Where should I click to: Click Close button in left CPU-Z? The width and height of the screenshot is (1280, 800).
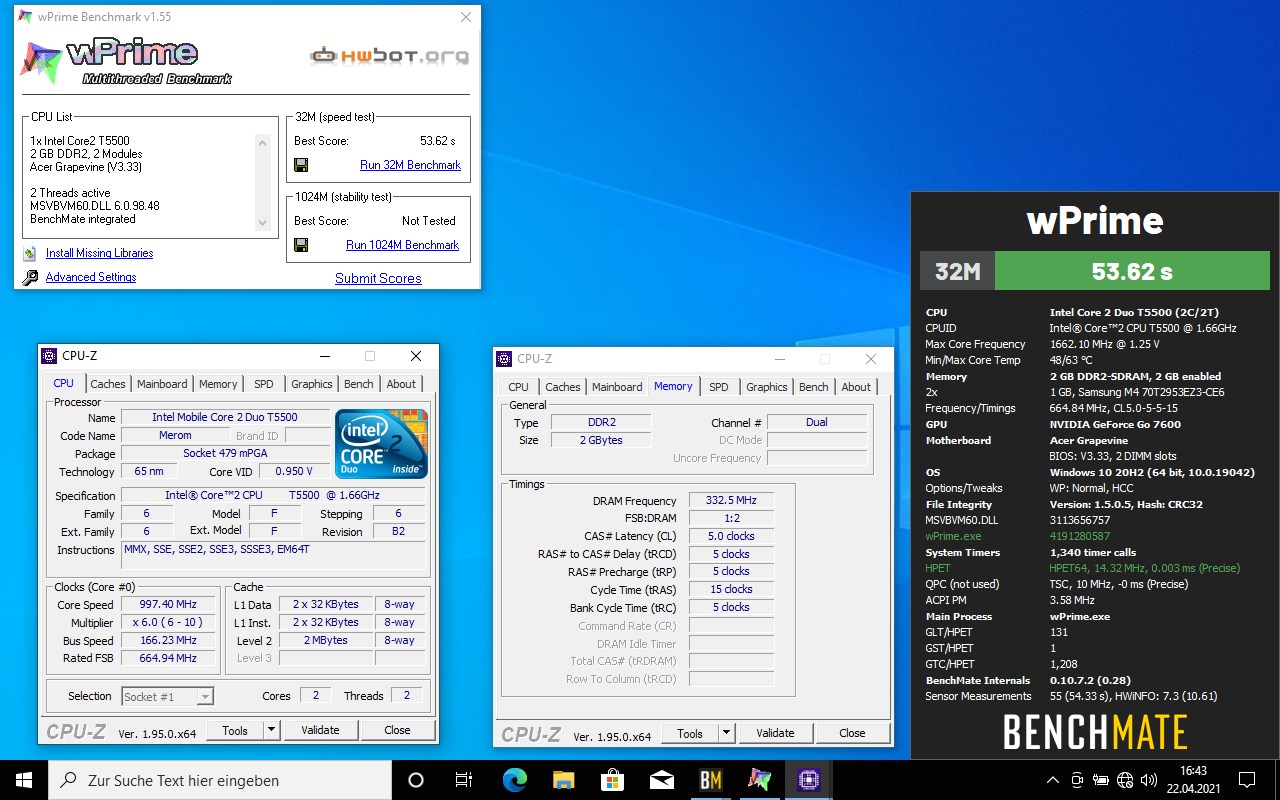[397, 730]
